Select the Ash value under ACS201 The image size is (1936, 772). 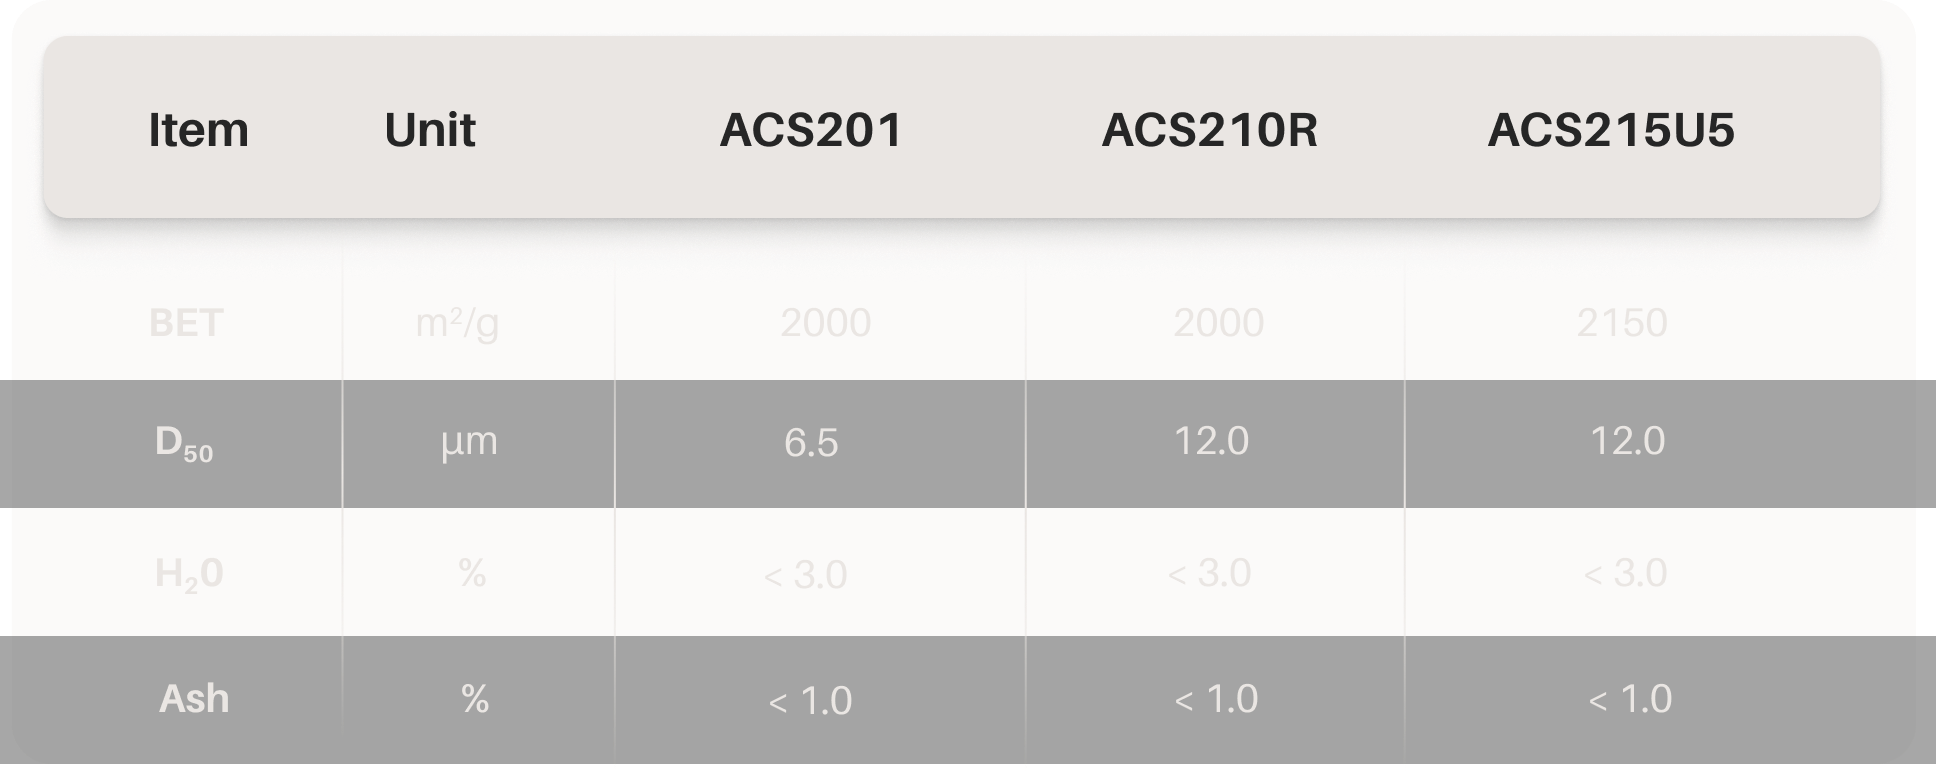pos(811,701)
